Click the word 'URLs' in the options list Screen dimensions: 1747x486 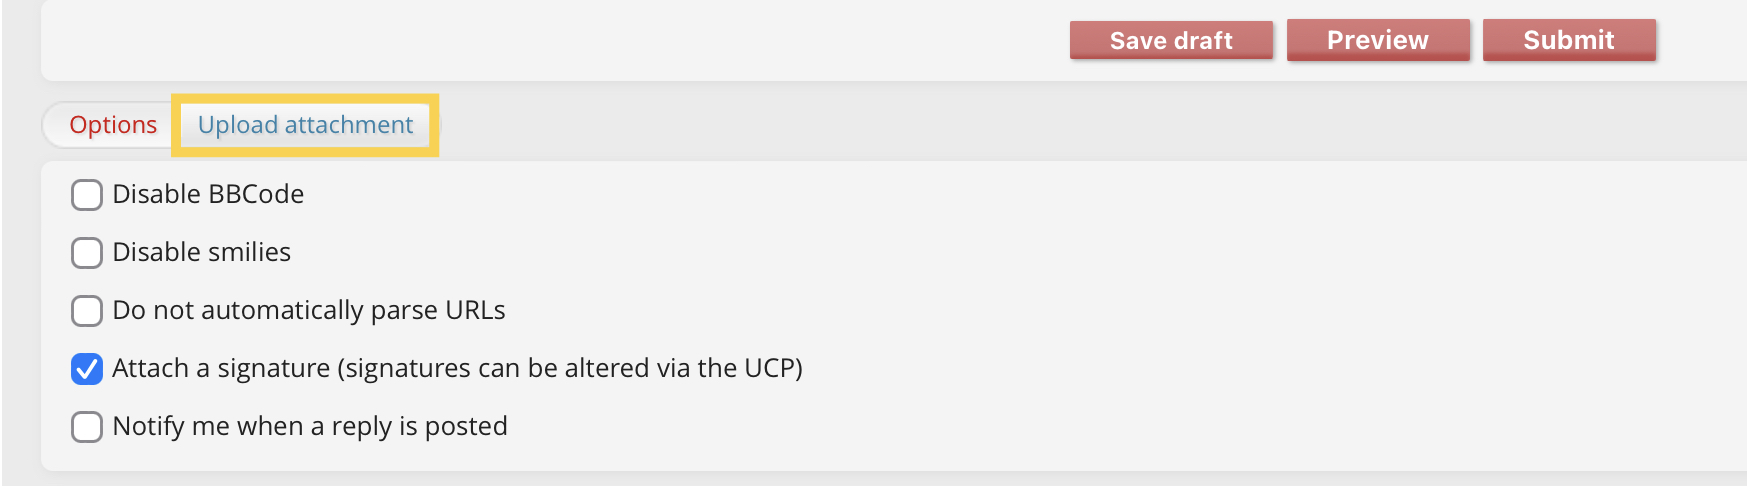(475, 310)
